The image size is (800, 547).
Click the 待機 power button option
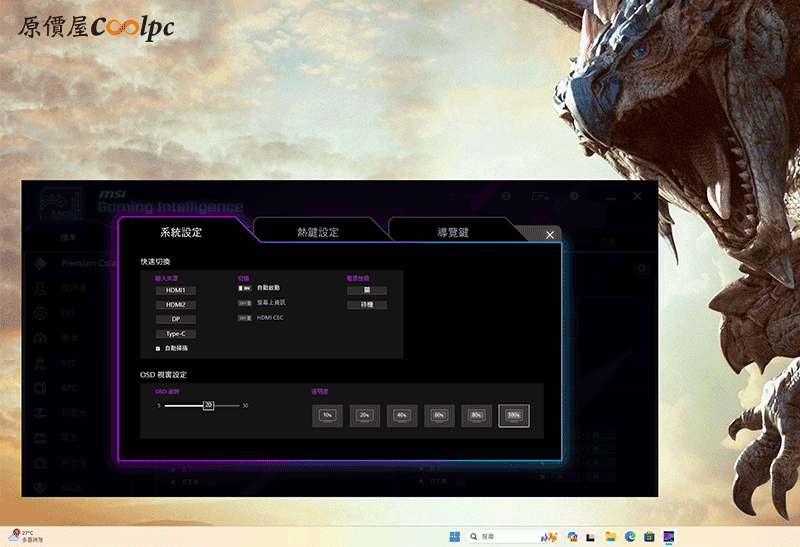[367, 305]
